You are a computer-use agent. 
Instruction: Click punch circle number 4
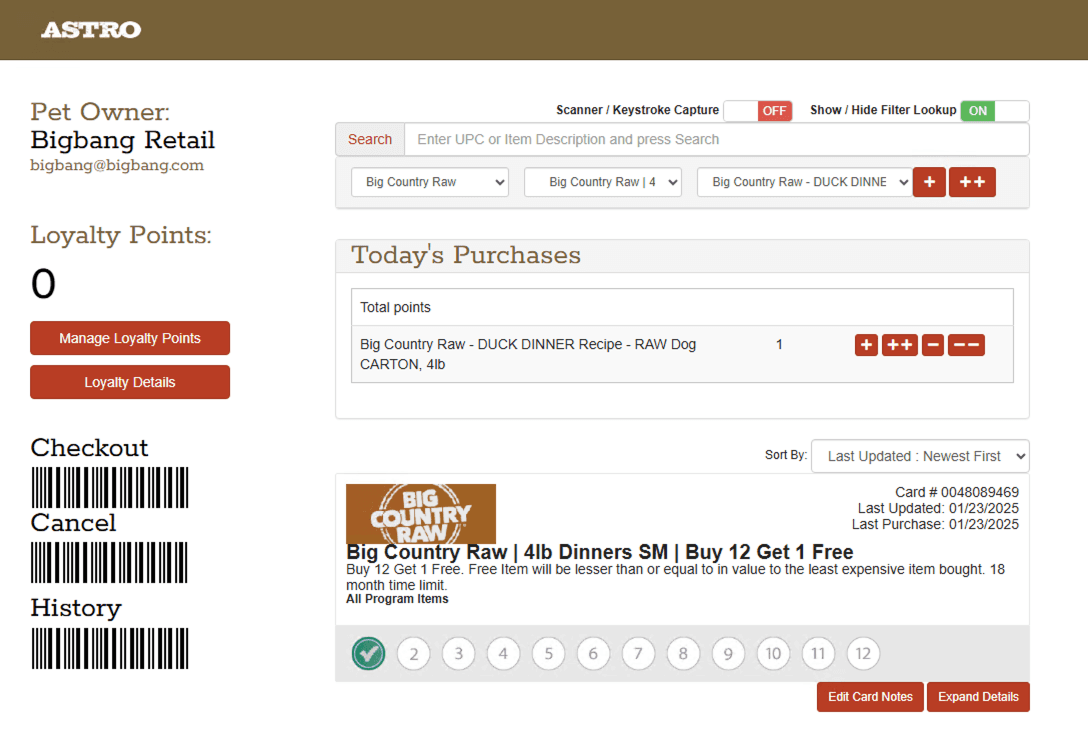coord(503,653)
